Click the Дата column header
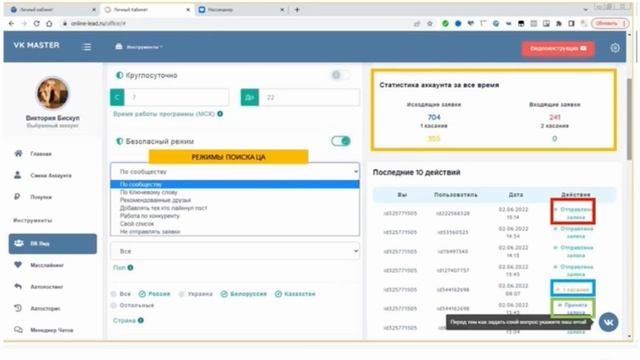Viewport: 640px width, 360px height. (x=516, y=195)
